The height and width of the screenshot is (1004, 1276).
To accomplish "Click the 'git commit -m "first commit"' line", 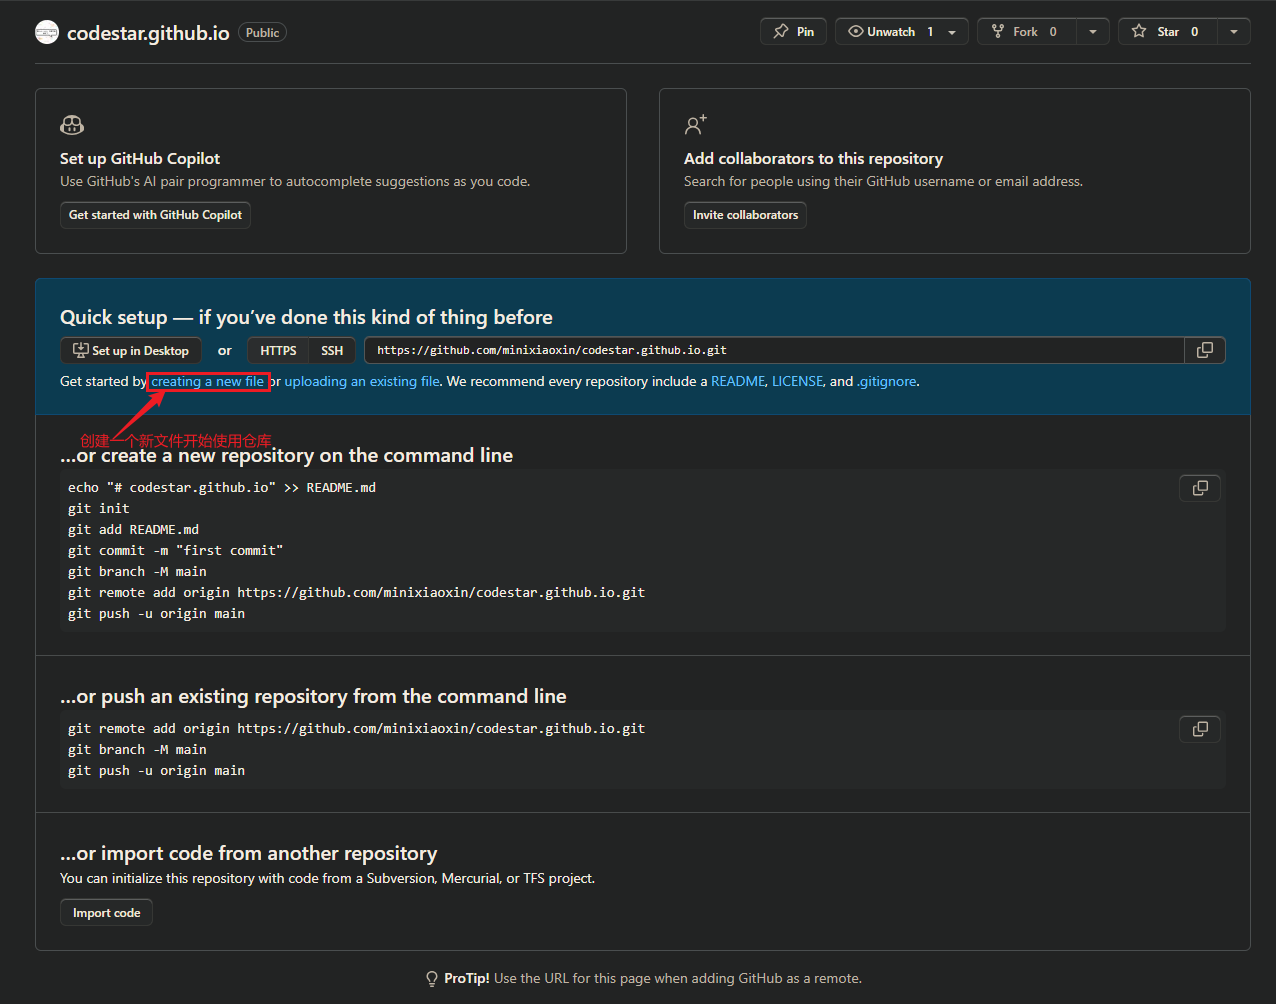I will coord(176,550).
